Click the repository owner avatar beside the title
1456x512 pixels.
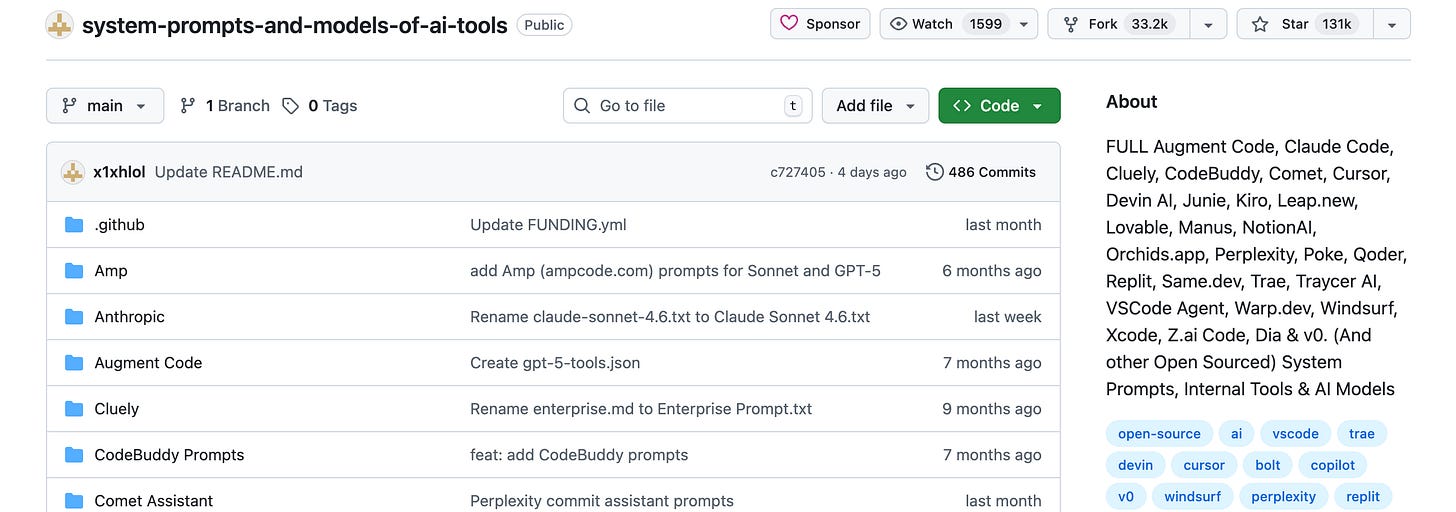60,25
